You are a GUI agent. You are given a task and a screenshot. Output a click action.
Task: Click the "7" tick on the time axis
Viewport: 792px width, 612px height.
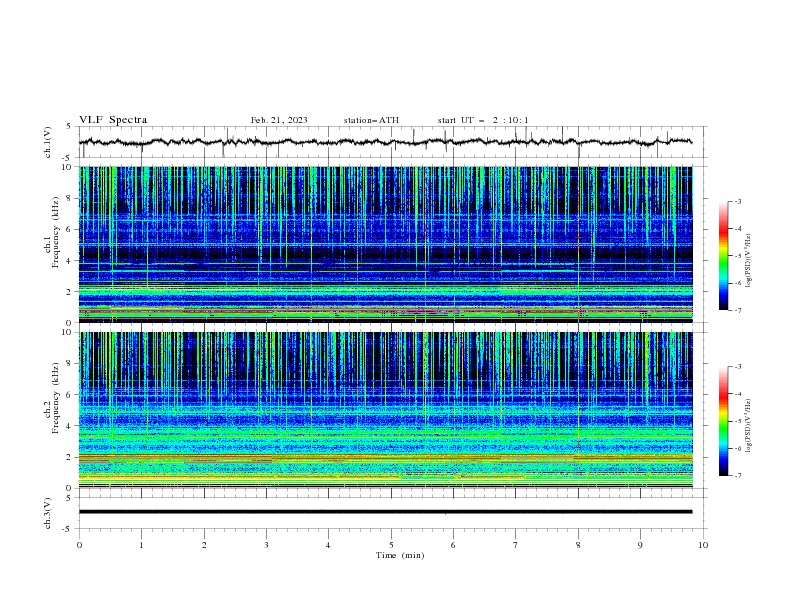[x=515, y=545]
